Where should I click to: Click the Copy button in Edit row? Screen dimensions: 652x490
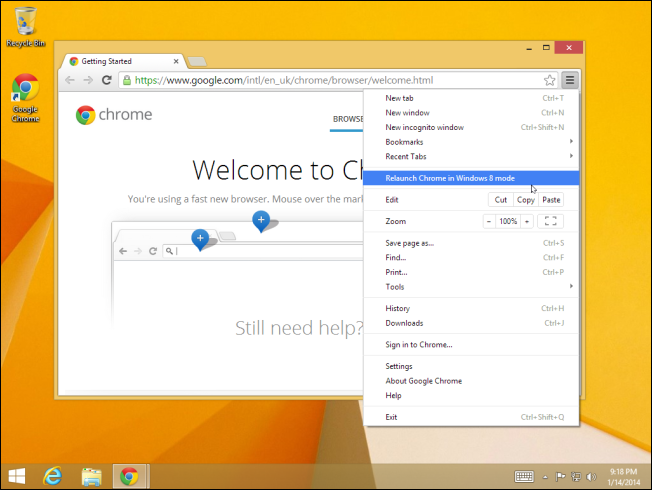click(526, 200)
